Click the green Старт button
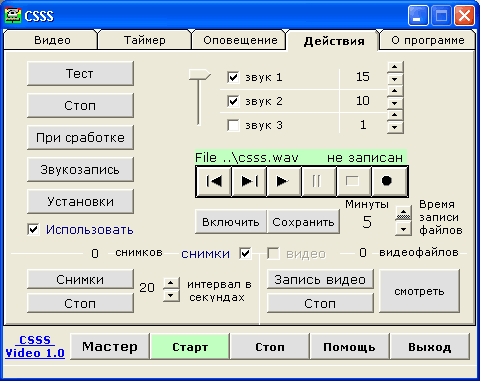 tap(190, 347)
